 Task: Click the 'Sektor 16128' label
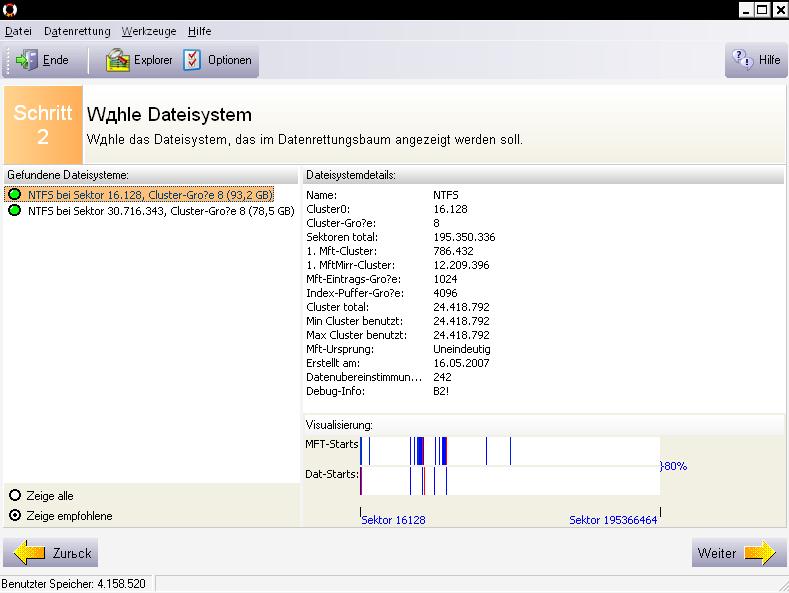click(393, 520)
